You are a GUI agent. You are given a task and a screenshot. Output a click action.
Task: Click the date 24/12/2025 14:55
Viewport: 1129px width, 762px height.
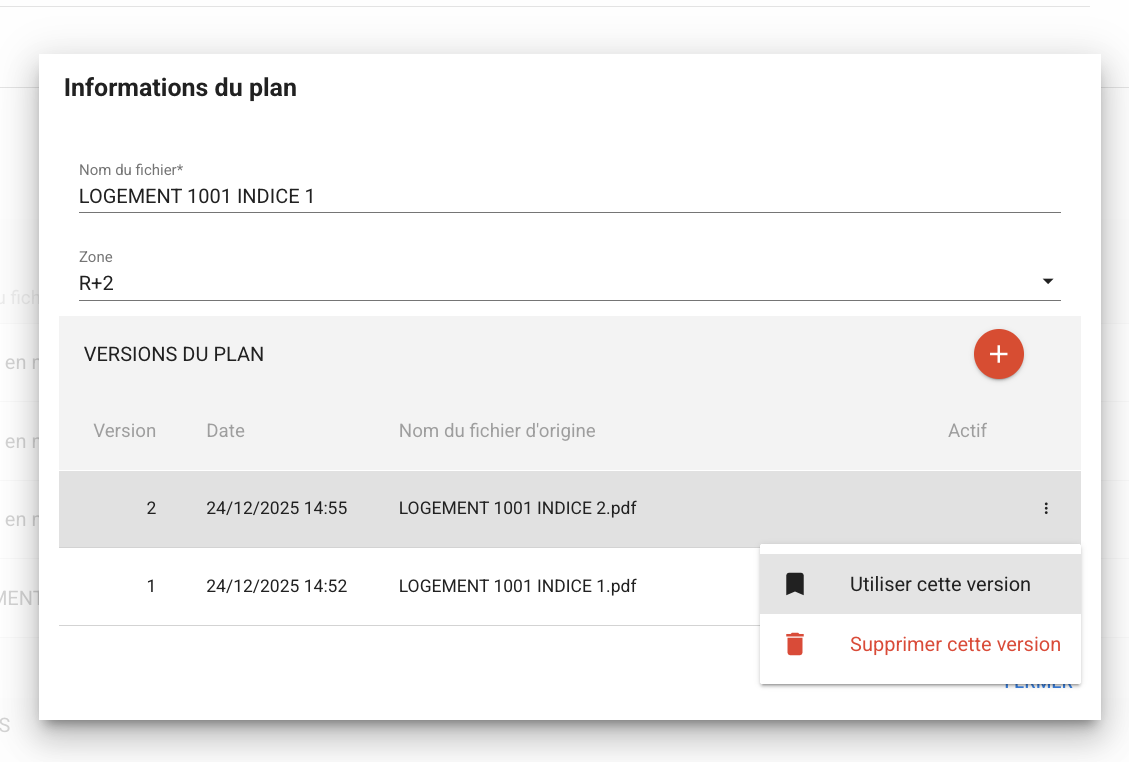tap(276, 508)
